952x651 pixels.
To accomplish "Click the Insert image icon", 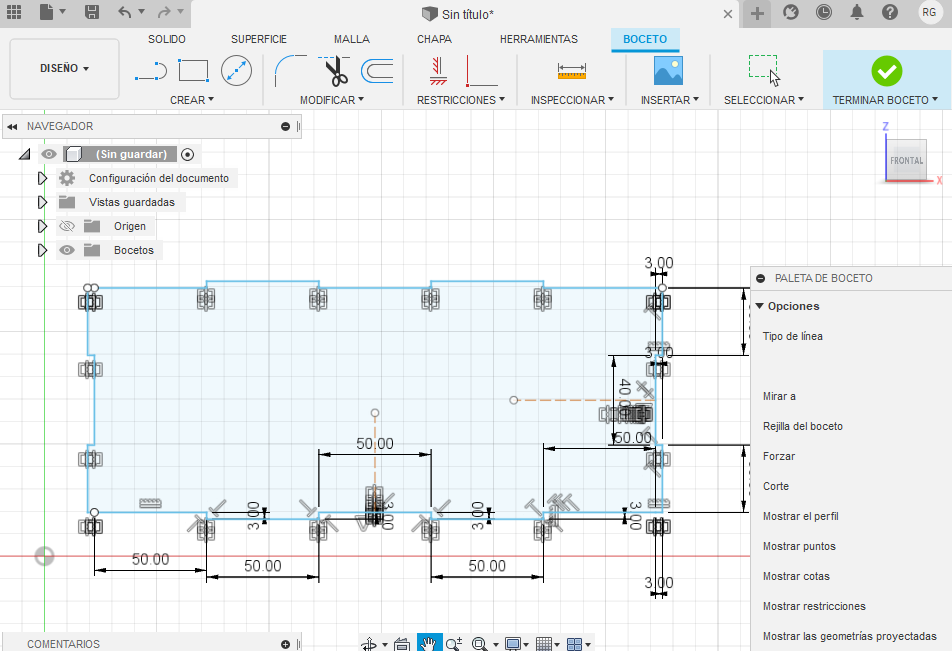I will (x=668, y=70).
